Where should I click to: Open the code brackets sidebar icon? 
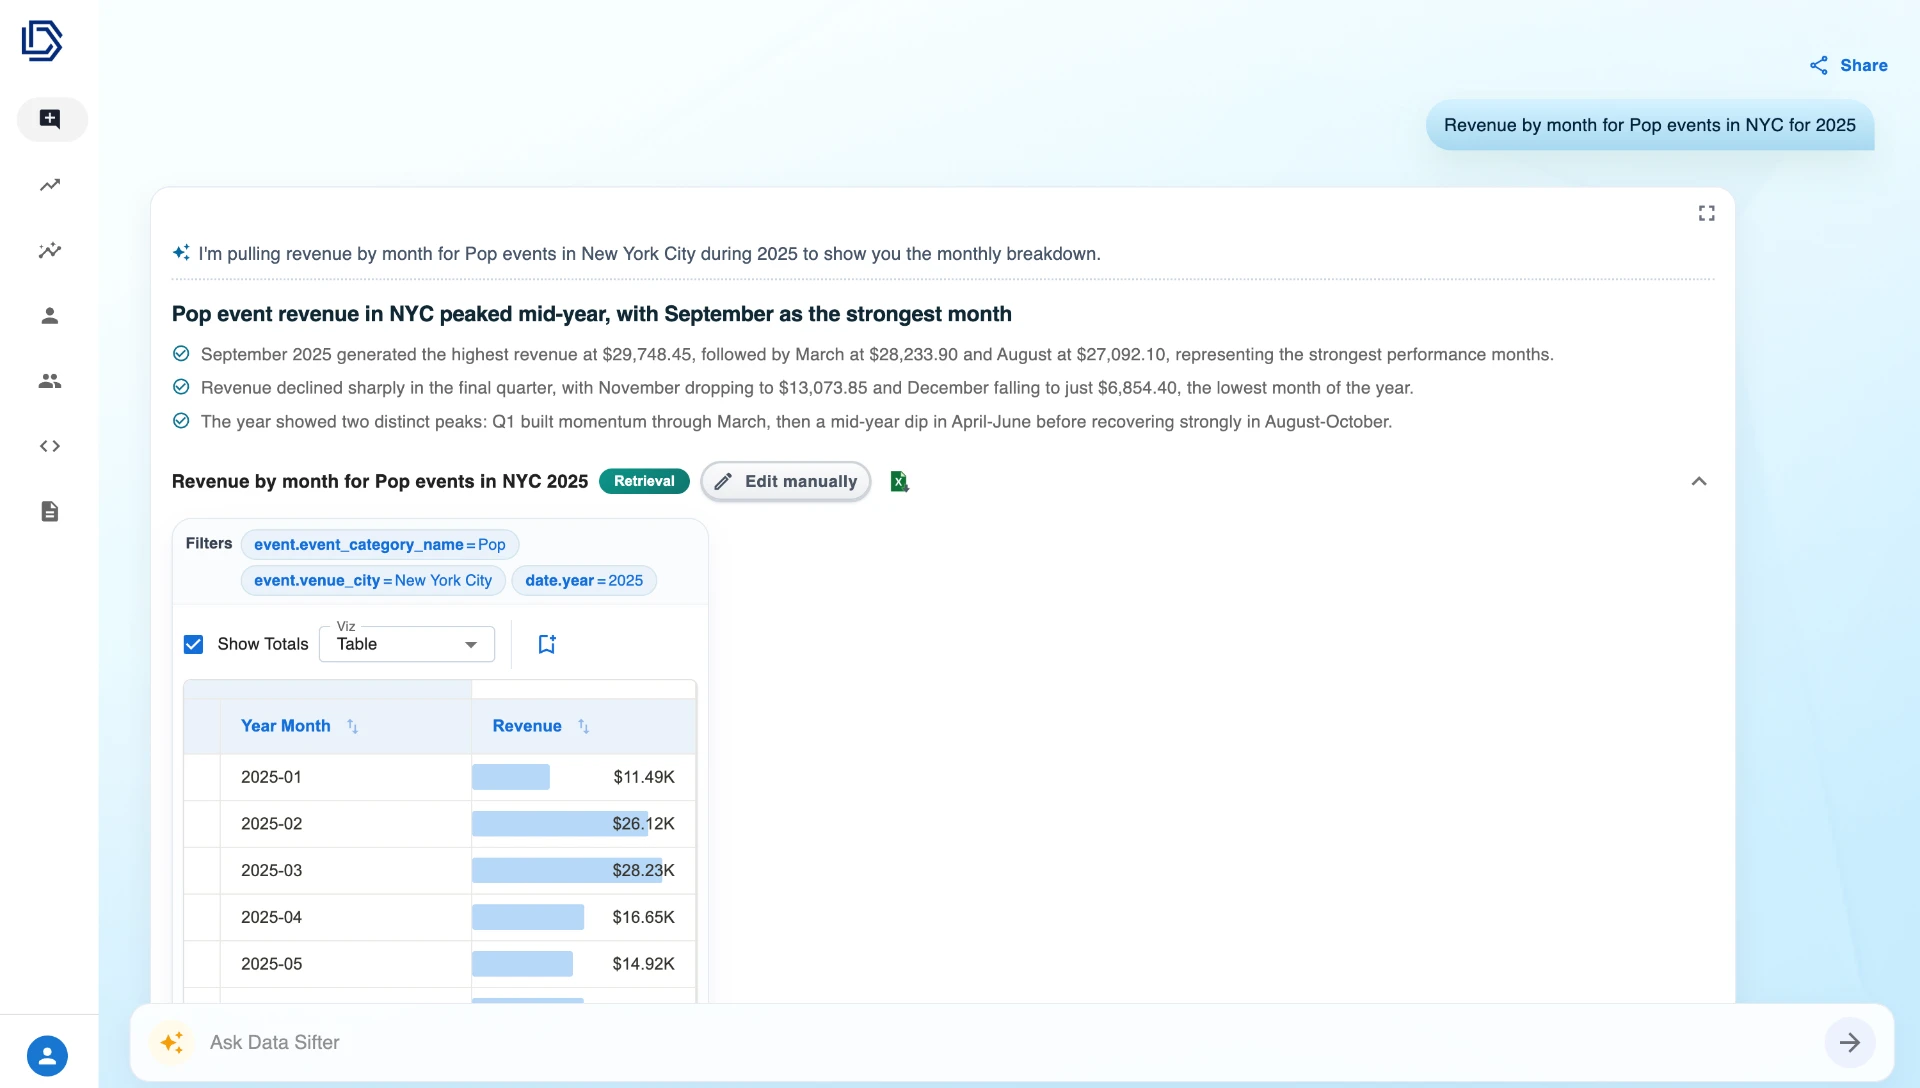50,446
